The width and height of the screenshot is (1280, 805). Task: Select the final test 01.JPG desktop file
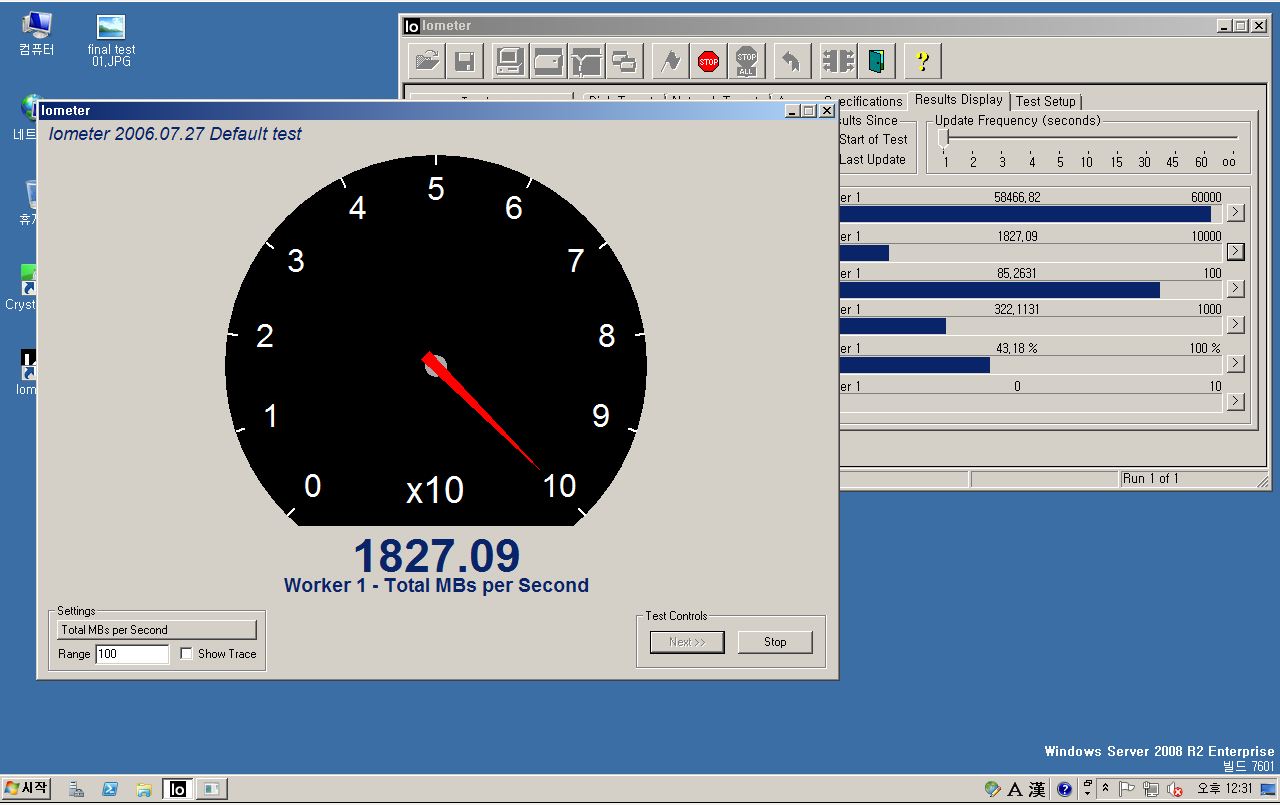click(111, 41)
